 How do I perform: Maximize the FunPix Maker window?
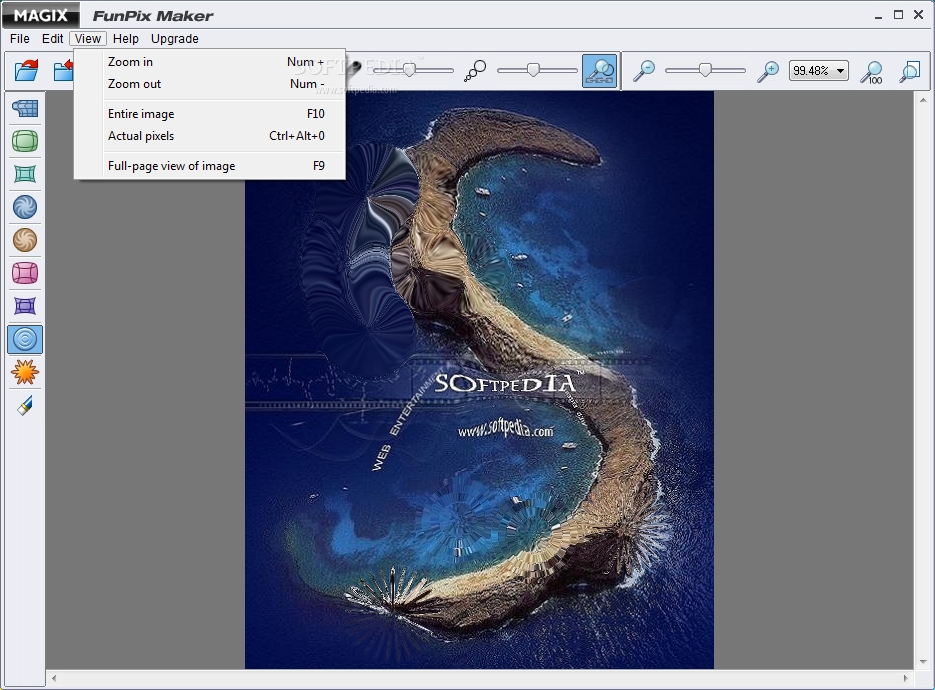coord(899,15)
